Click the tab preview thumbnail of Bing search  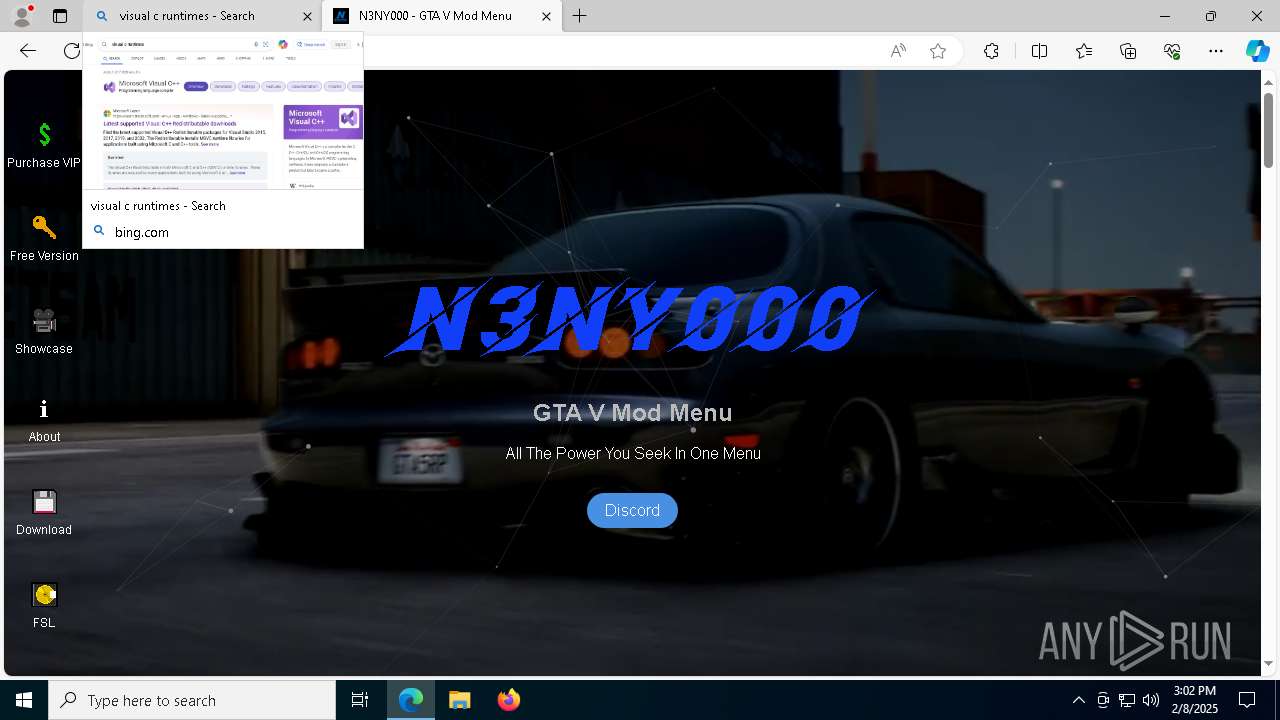click(x=223, y=111)
